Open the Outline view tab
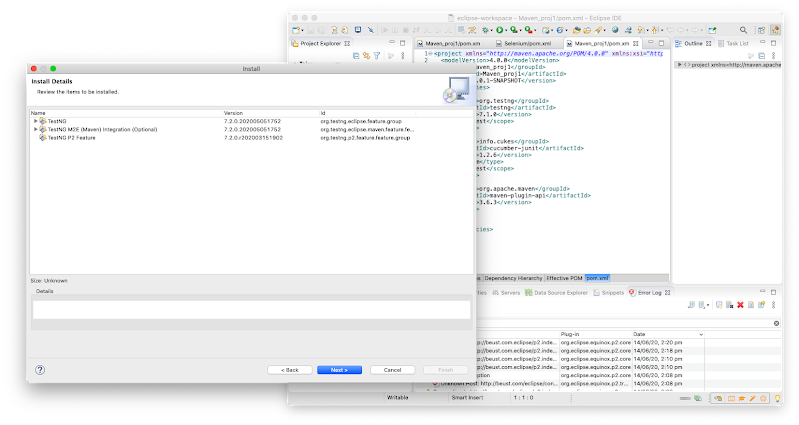The width and height of the screenshot is (799, 425). [x=693, y=44]
